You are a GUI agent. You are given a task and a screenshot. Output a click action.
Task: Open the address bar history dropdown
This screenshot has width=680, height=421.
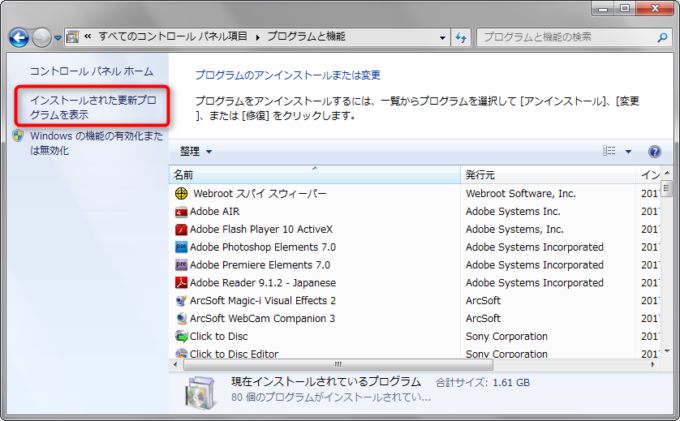pos(439,38)
